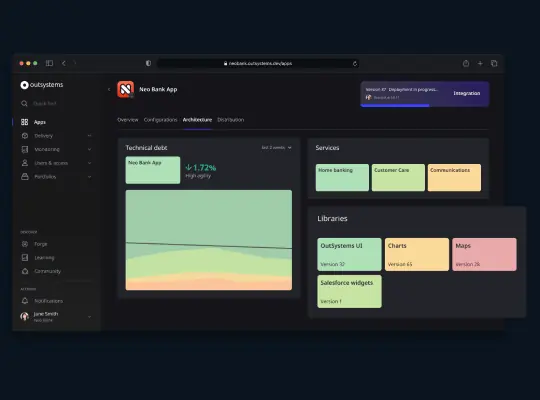Click the Quick find search field
This screenshot has width=540, height=400.
[x=44, y=103]
